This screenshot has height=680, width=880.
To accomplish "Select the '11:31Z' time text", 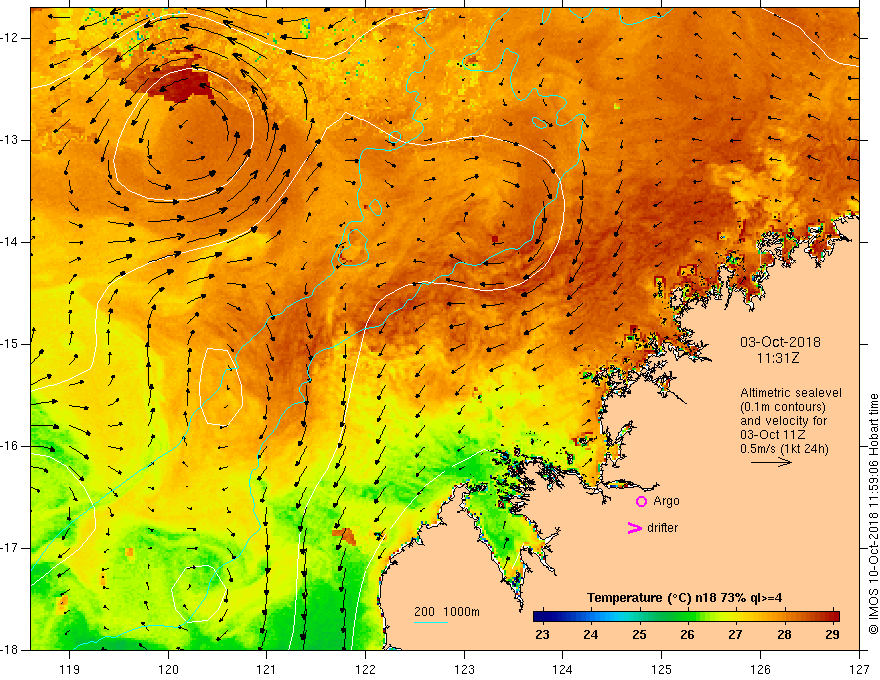I will tap(778, 358).
